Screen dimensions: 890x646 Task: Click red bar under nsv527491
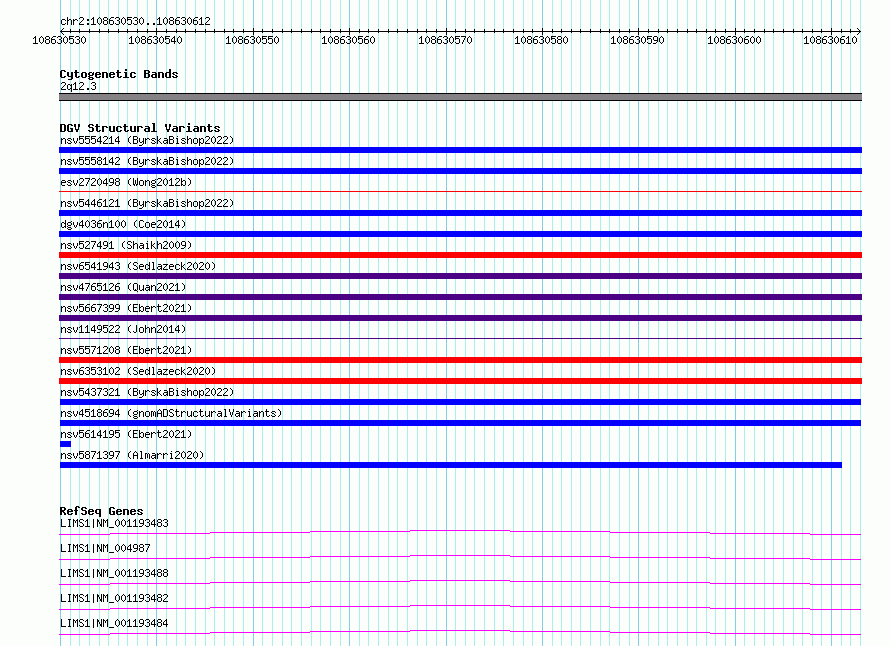click(x=460, y=255)
